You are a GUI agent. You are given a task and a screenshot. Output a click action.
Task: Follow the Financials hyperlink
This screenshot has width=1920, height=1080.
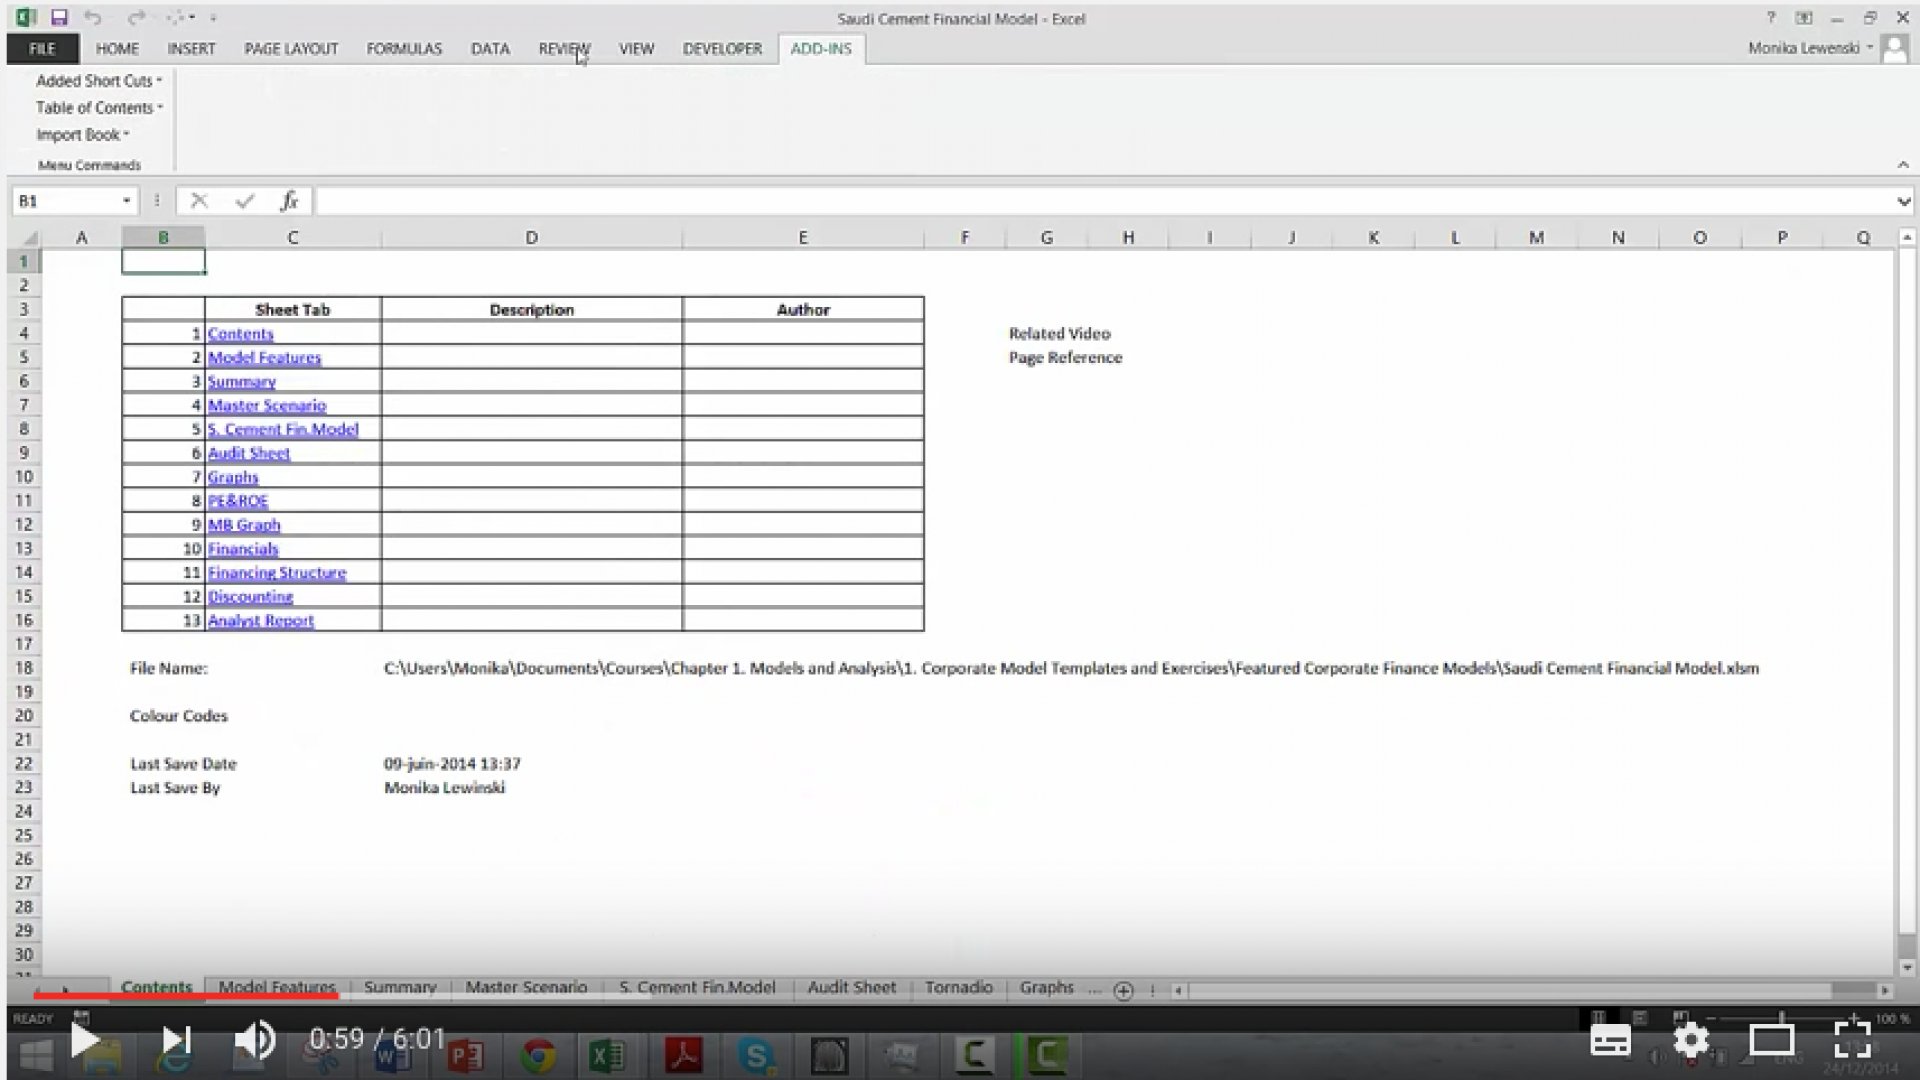point(243,549)
